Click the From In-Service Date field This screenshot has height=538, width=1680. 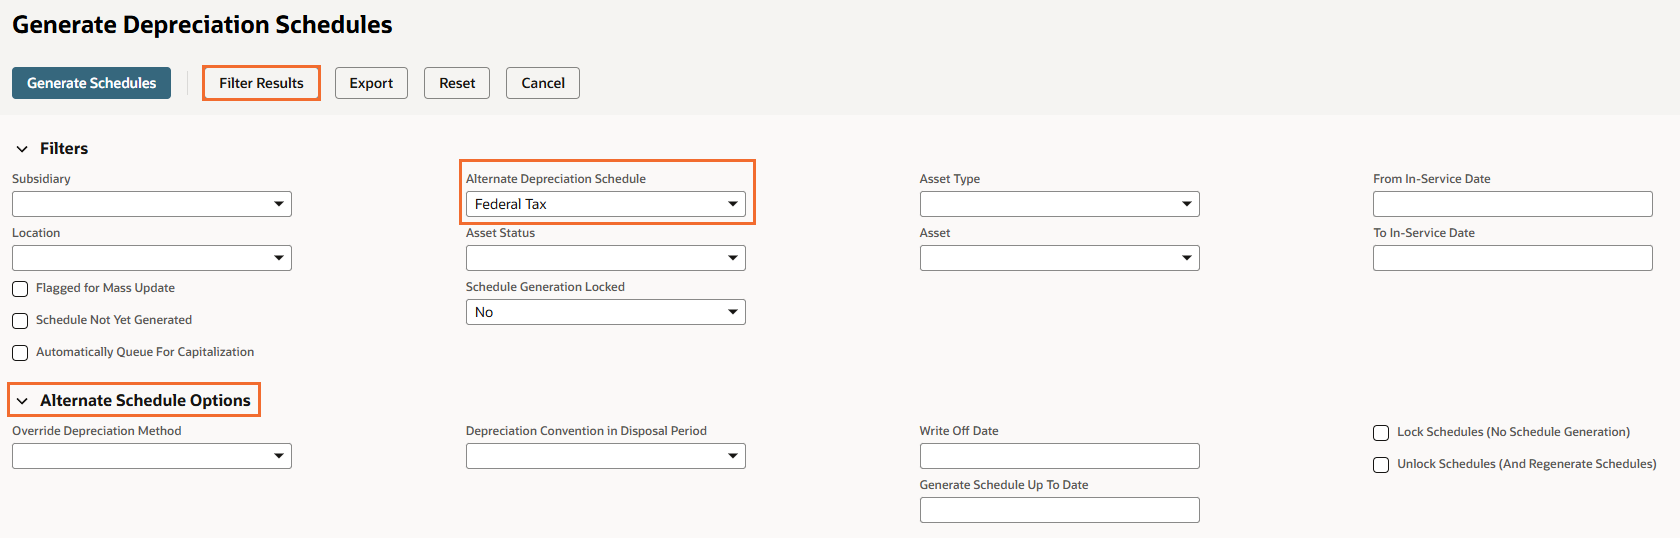(1512, 204)
